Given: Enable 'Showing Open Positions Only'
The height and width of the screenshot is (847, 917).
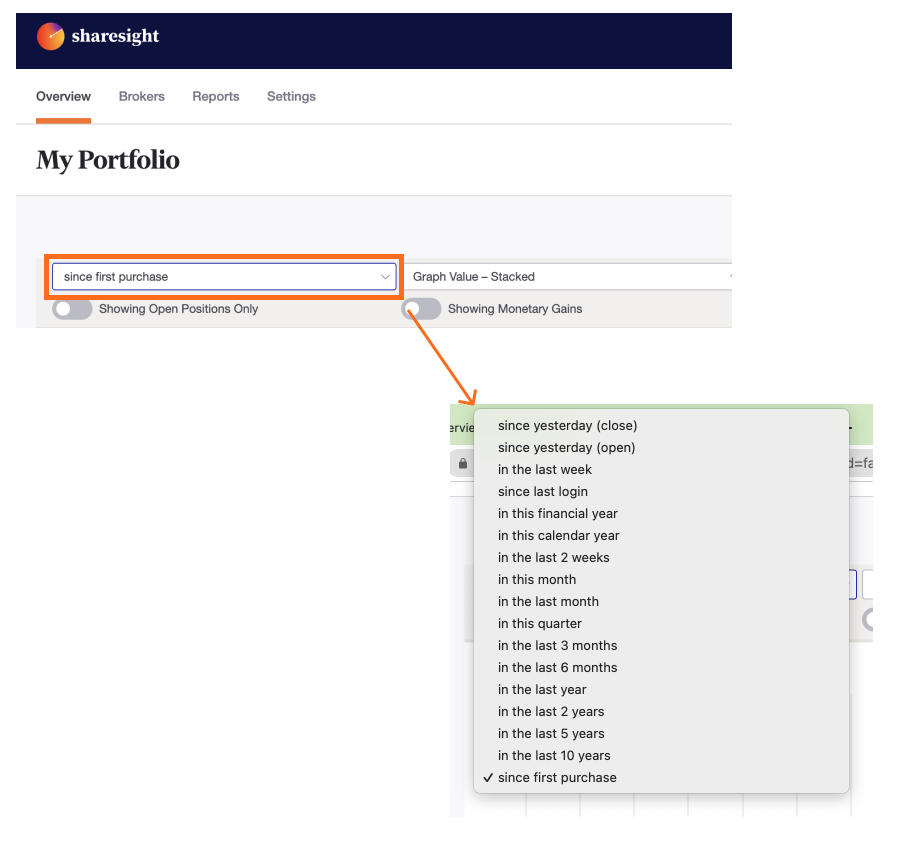Looking at the screenshot, I should pyautogui.click(x=71, y=309).
